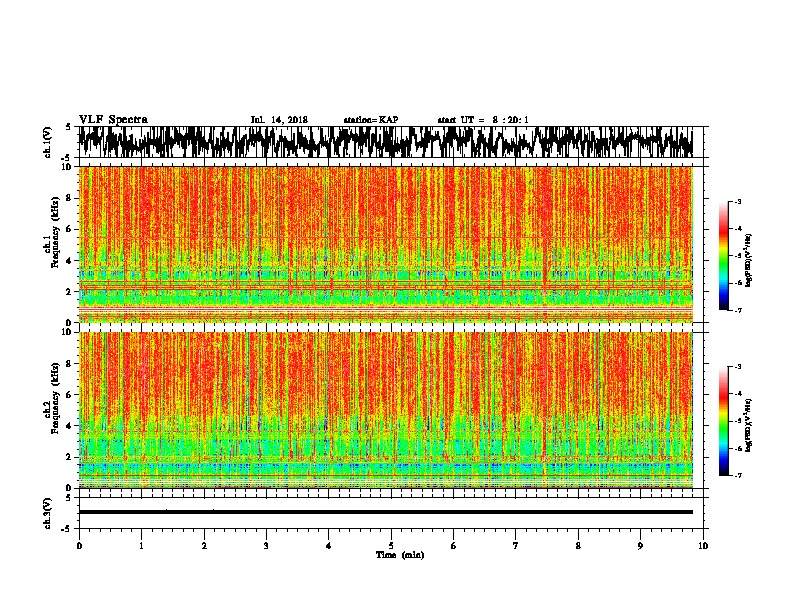The height and width of the screenshot is (612, 792).
Task: Click the "-7" label on ch.2 color bar
Action: tap(737, 475)
